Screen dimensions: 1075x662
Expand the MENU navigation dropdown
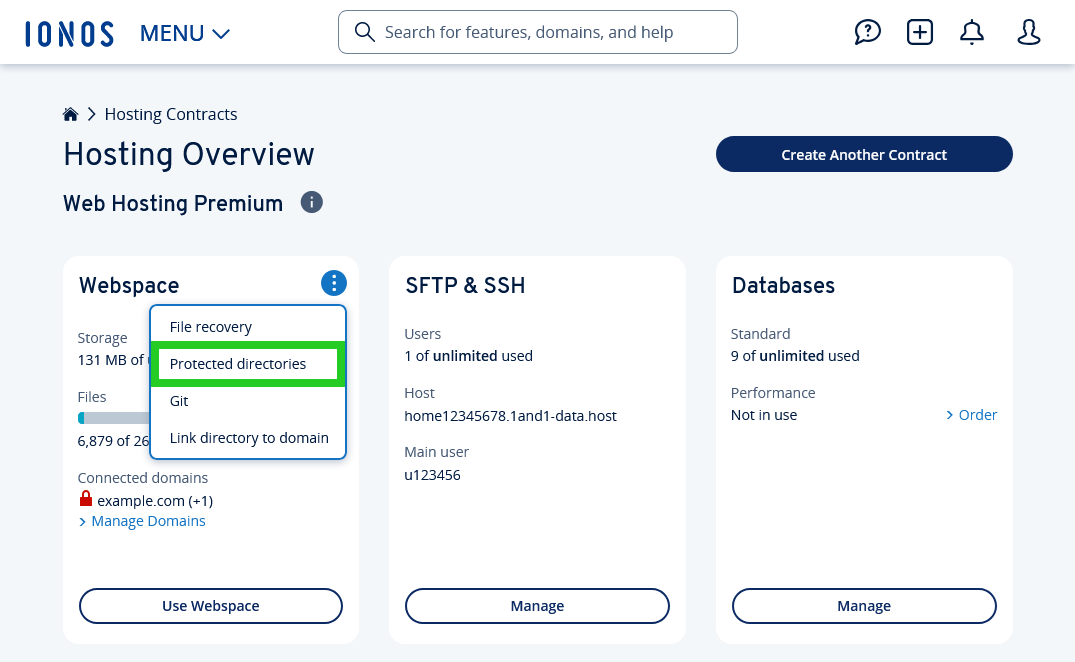point(184,32)
